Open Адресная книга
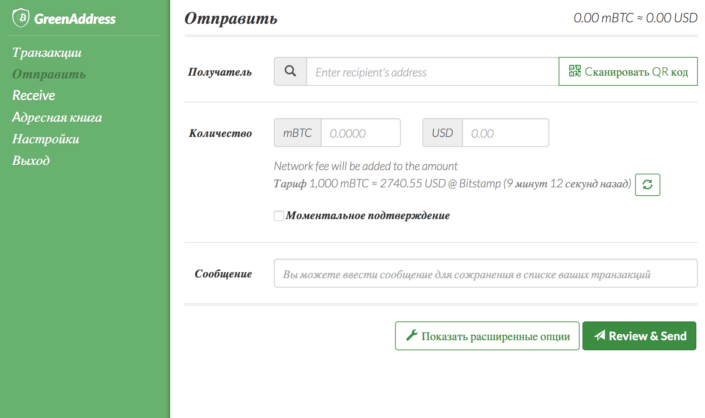 pos(57,117)
